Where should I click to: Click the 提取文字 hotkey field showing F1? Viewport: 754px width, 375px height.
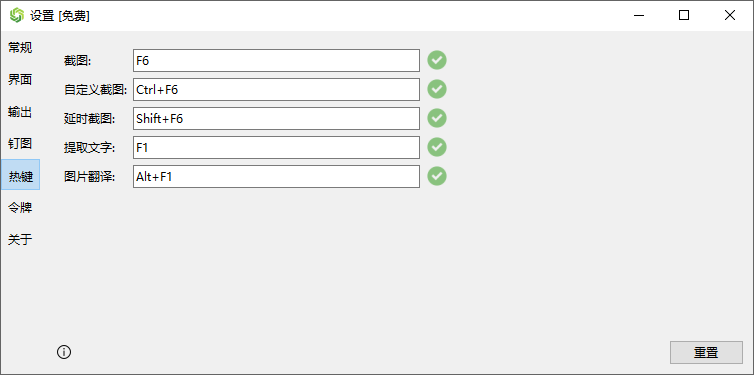(x=276, y=148)
